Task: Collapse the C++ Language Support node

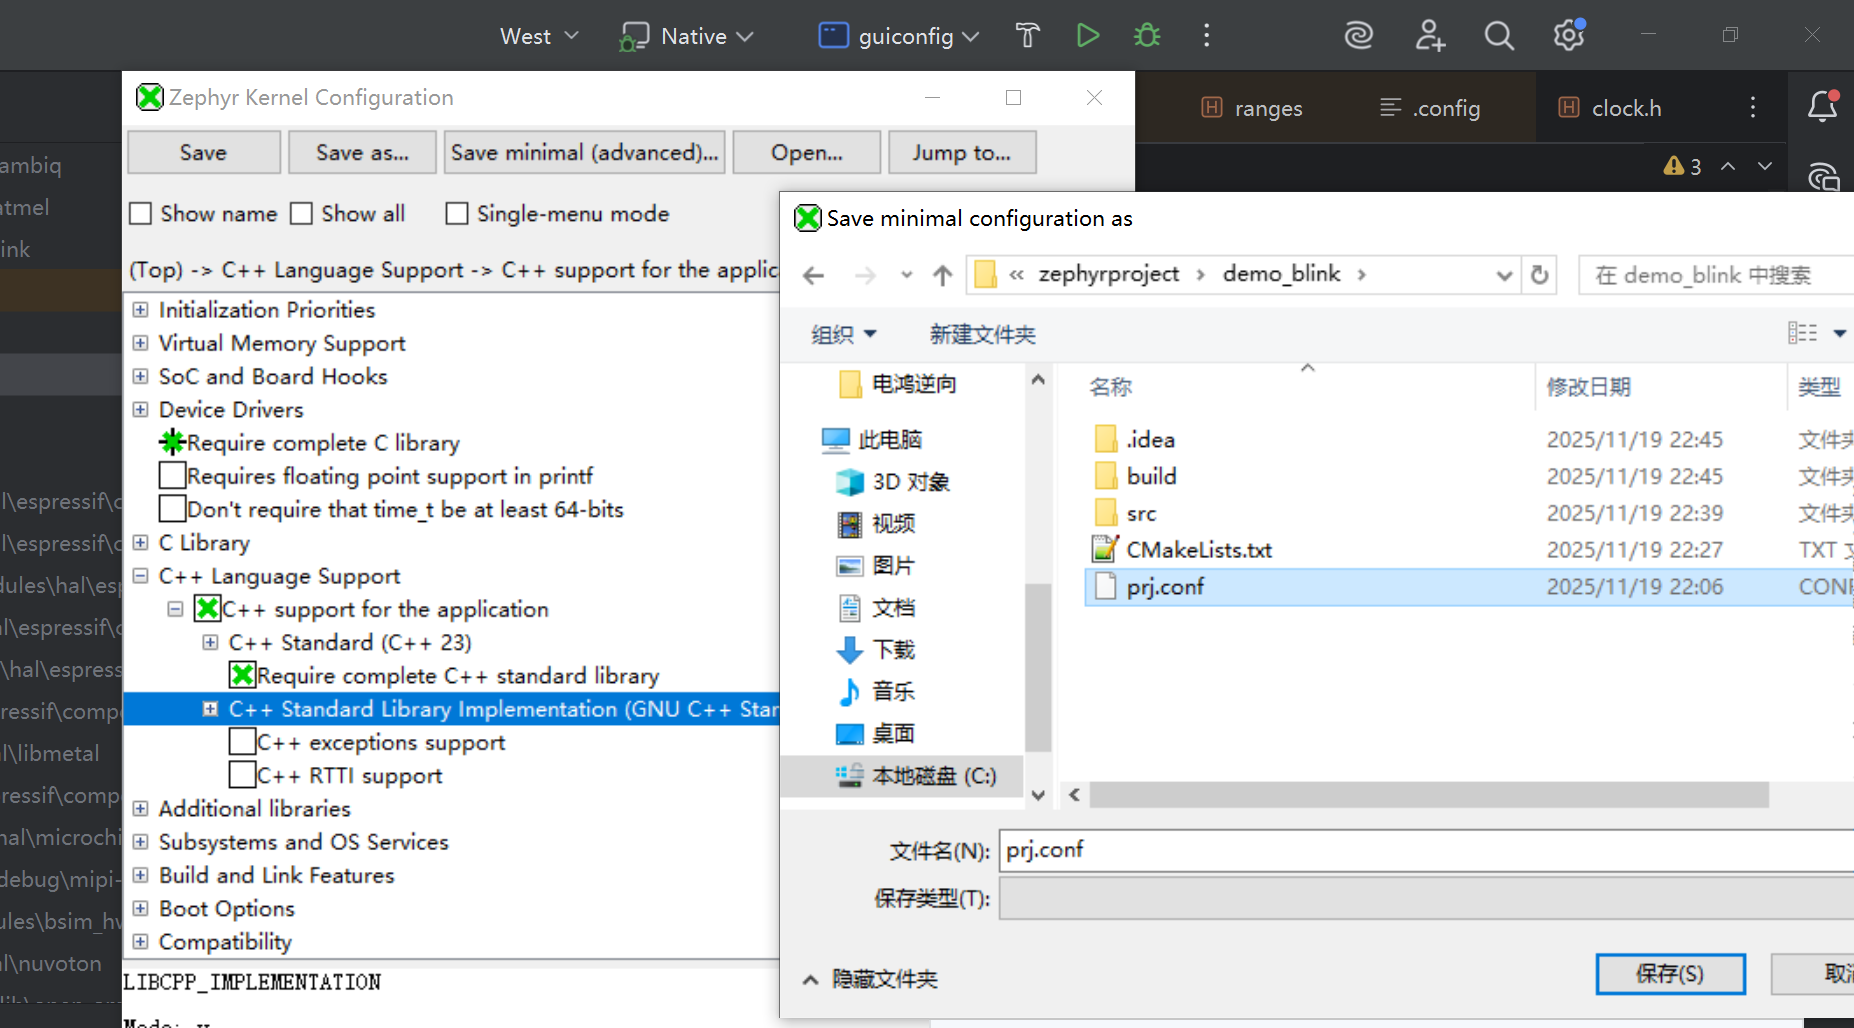Action: click(x=141, y=576)
